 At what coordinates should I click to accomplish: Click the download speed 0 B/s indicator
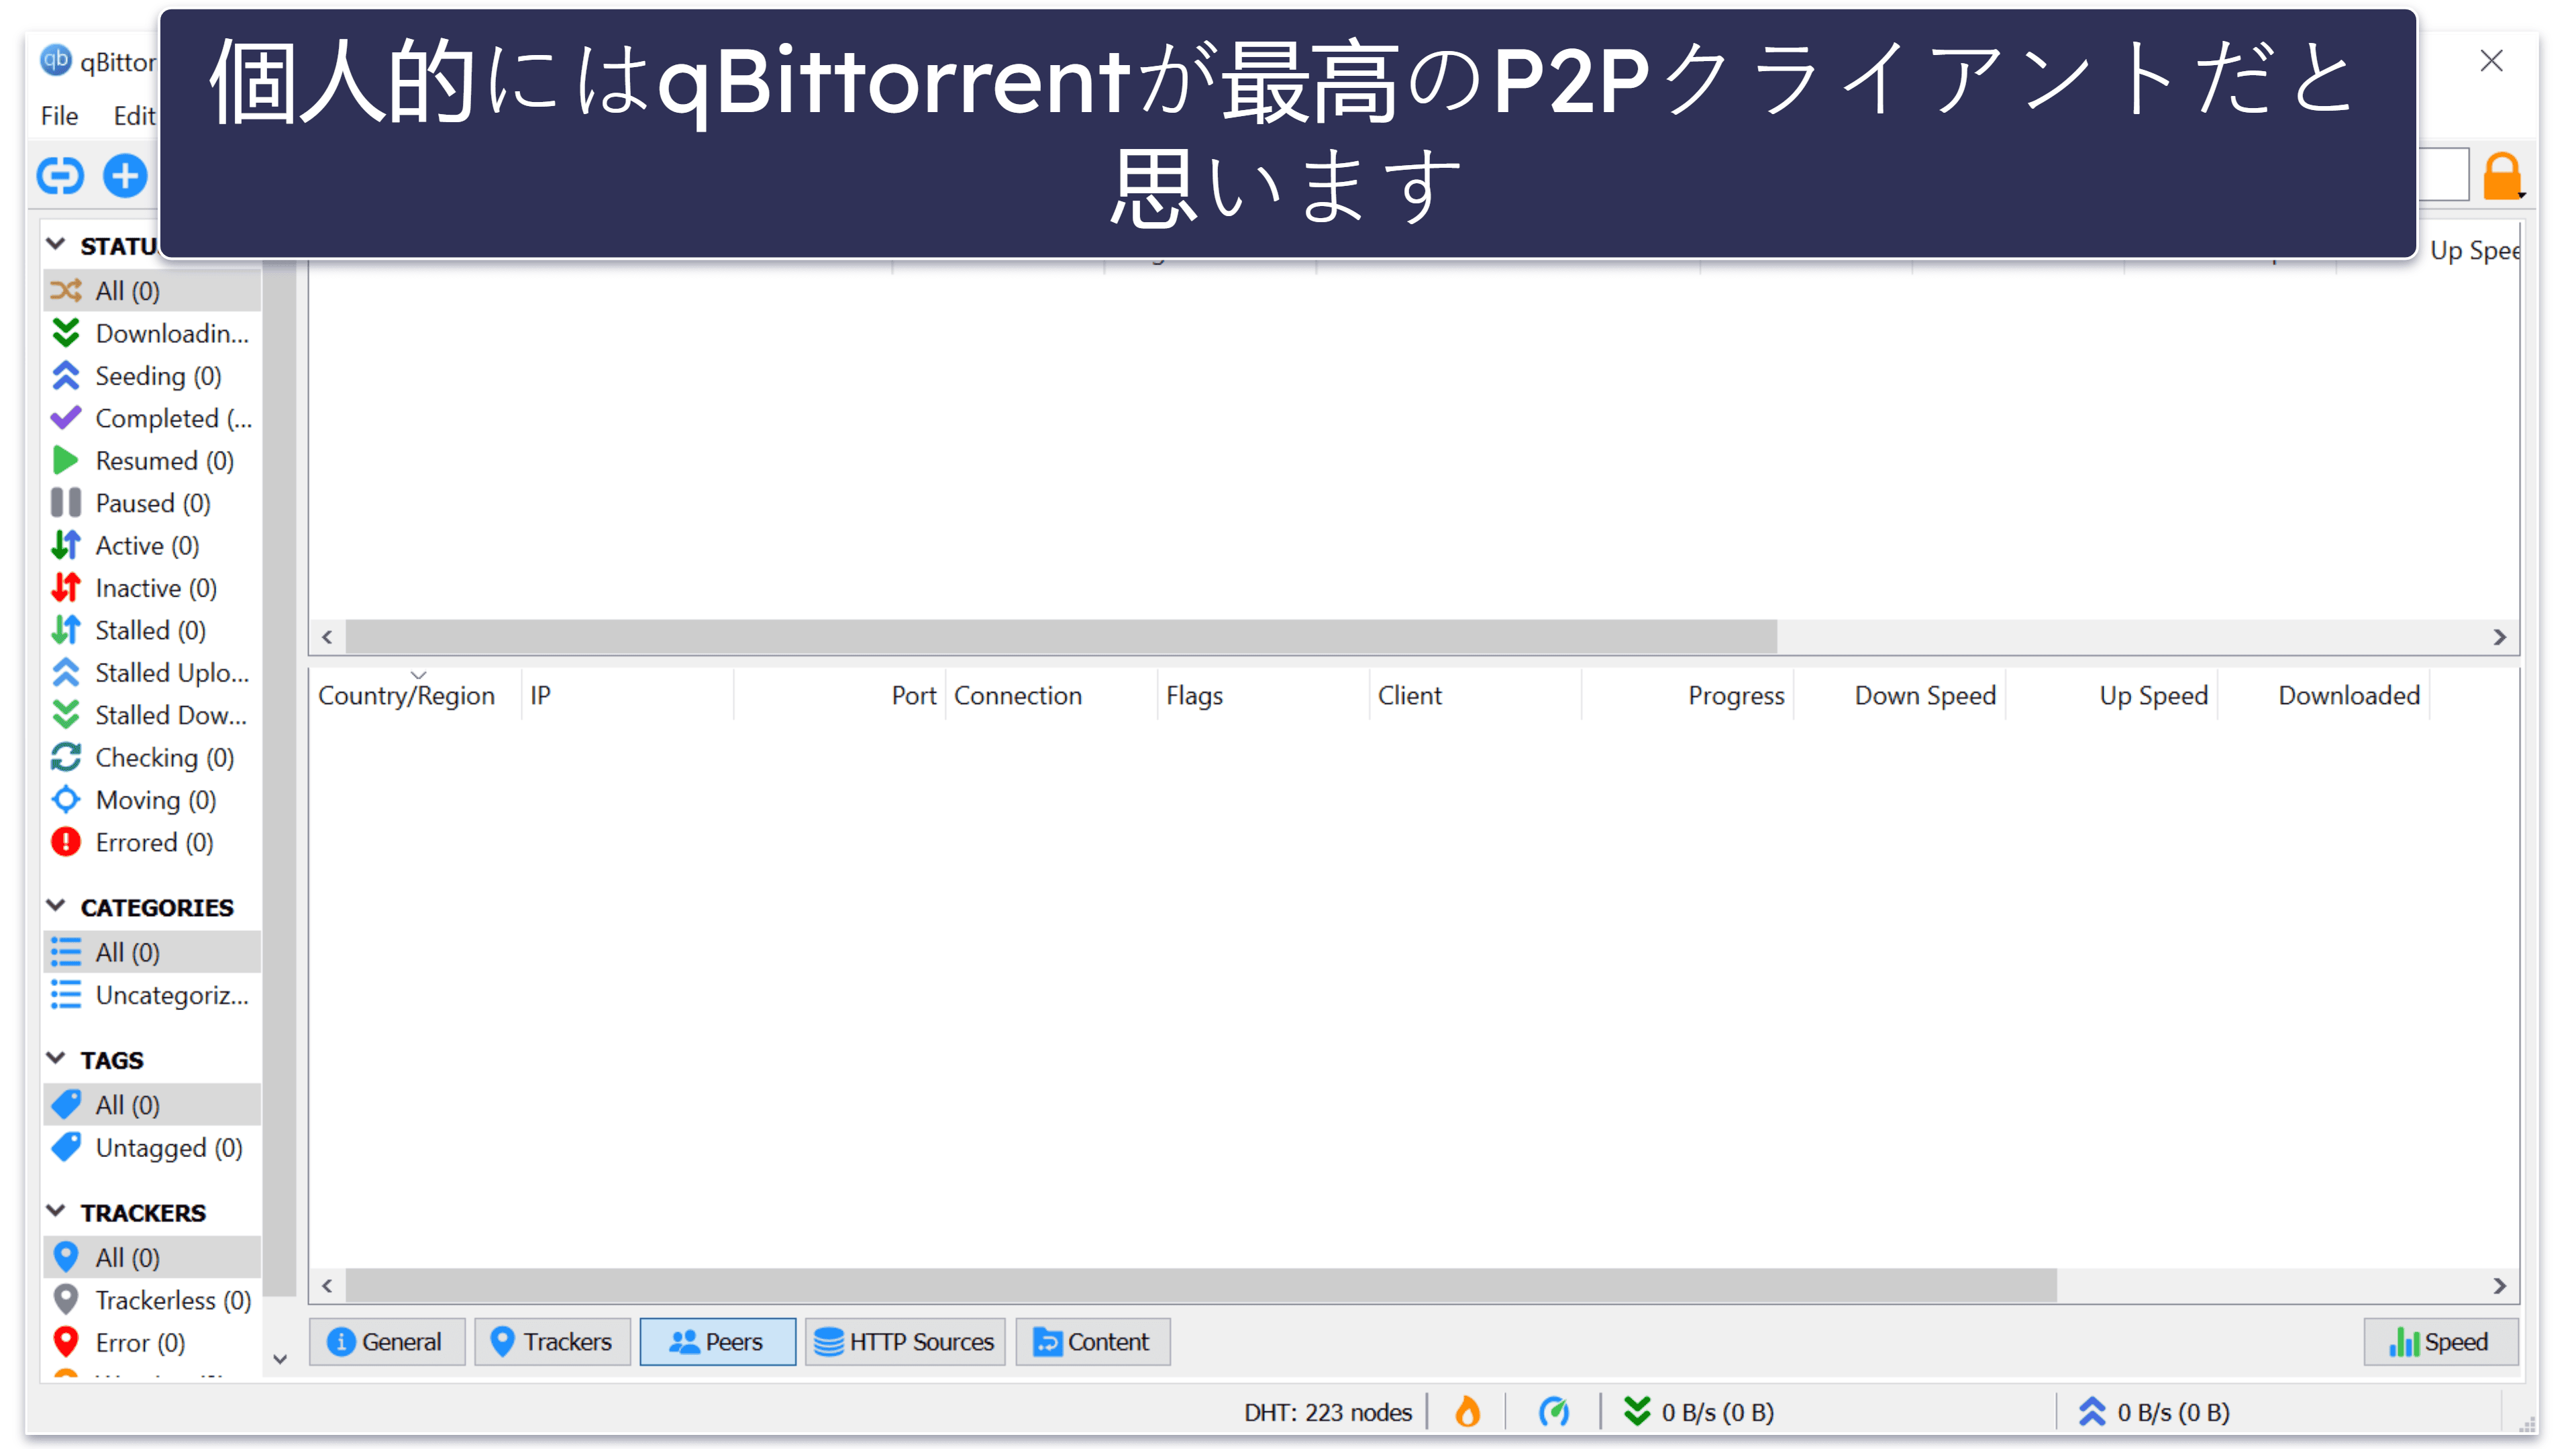click(1699, 1412)
